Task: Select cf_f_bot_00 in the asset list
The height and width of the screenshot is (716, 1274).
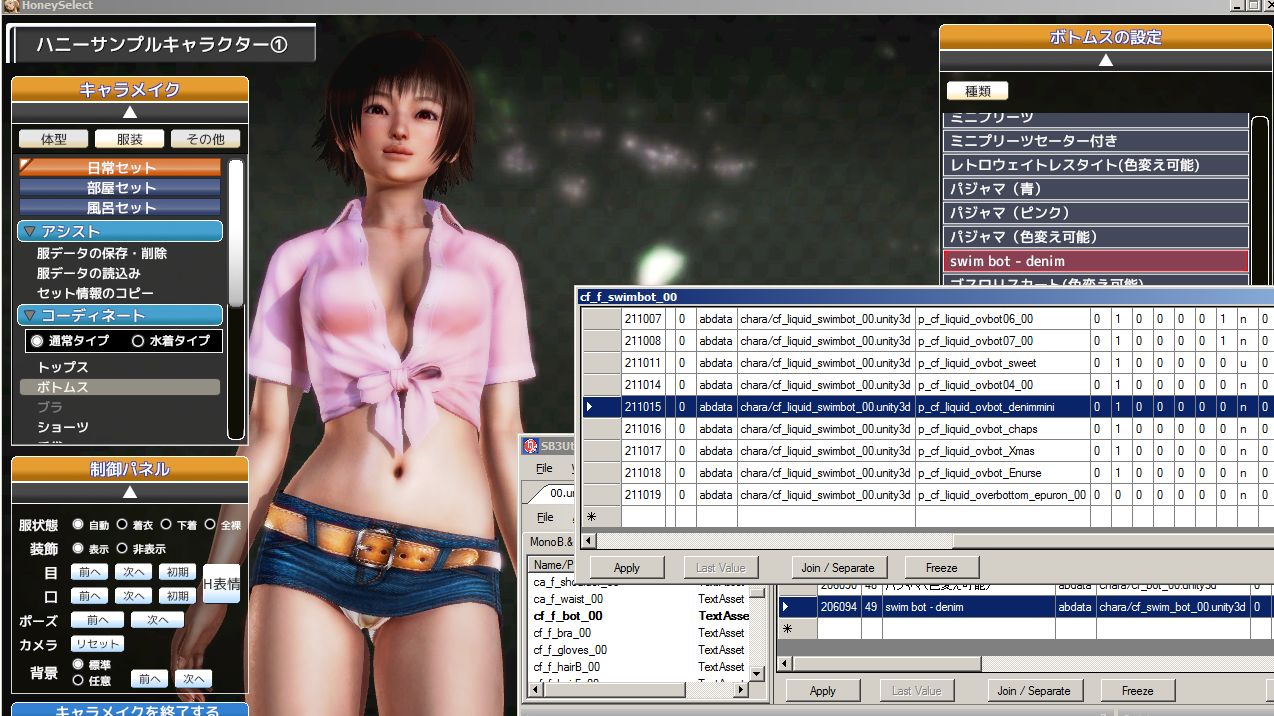Action: click(x=568, y=616)
